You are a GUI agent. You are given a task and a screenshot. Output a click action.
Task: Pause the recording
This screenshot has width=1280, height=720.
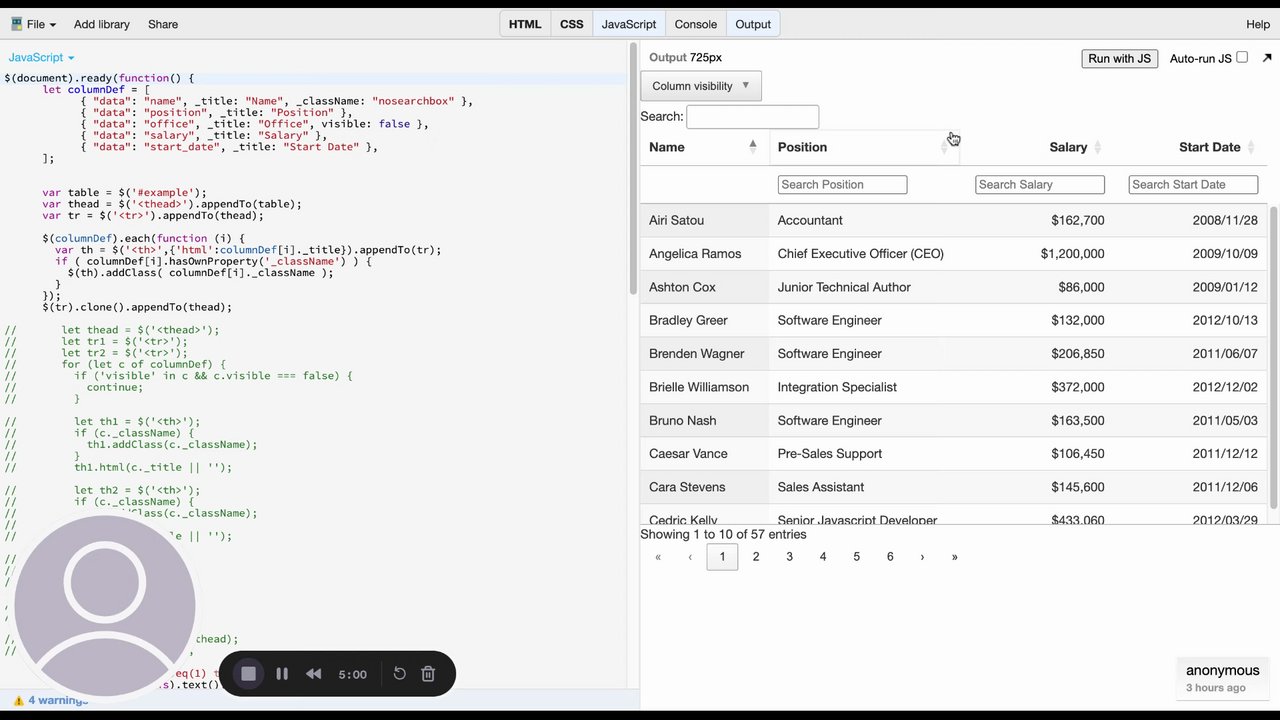[282, 674]
